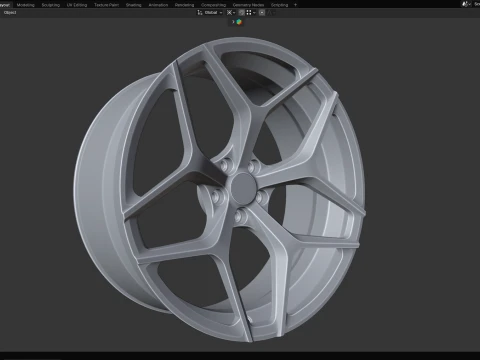This screenshot has width=480, height=360.
Task: Open the Texture Paint workspace tab
Action: (x=106, y=5)
